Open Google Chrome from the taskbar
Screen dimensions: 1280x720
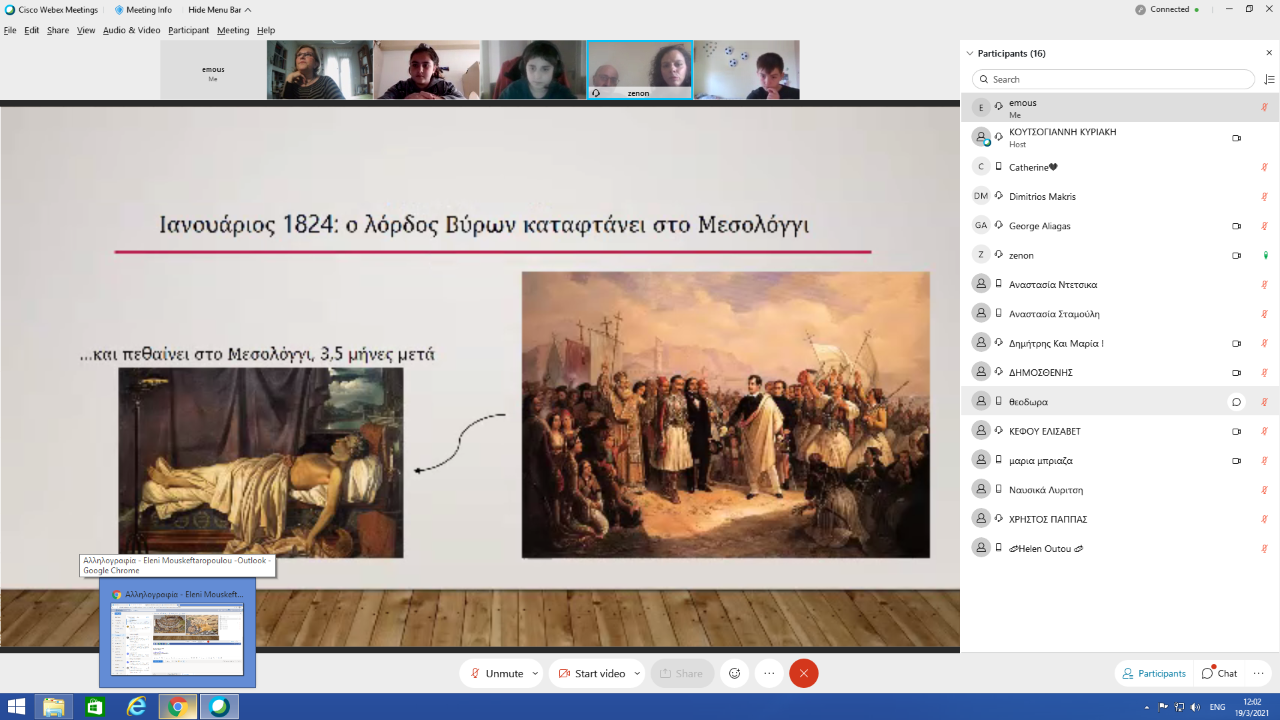click(x=177, y=707)
